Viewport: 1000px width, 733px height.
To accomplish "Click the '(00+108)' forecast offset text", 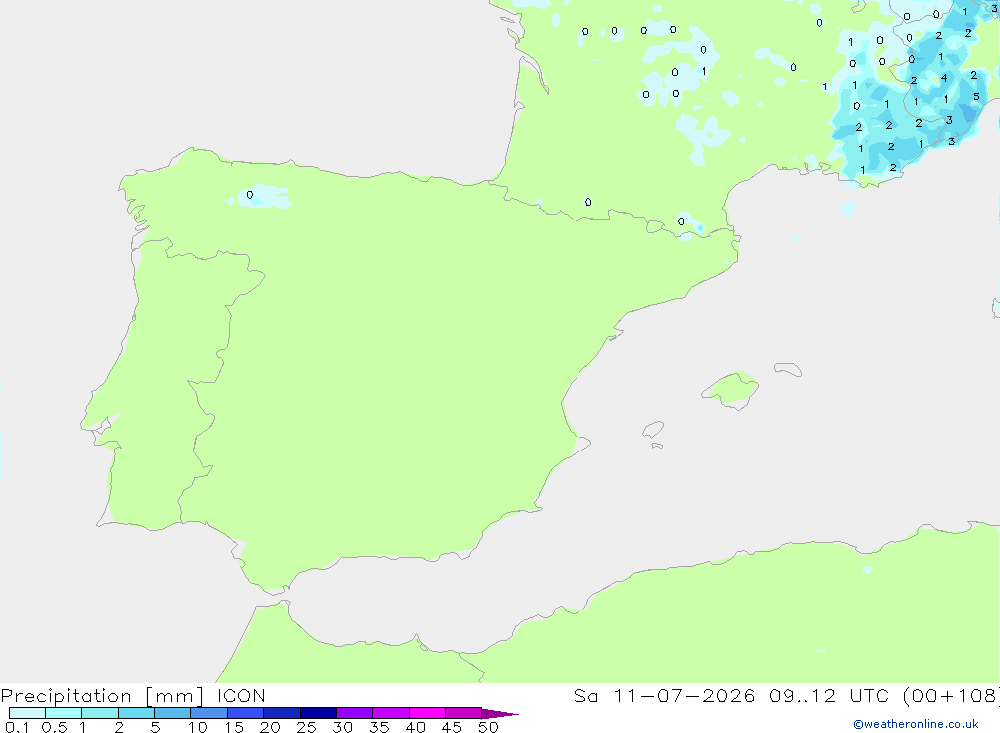I will tap(950, 695).
